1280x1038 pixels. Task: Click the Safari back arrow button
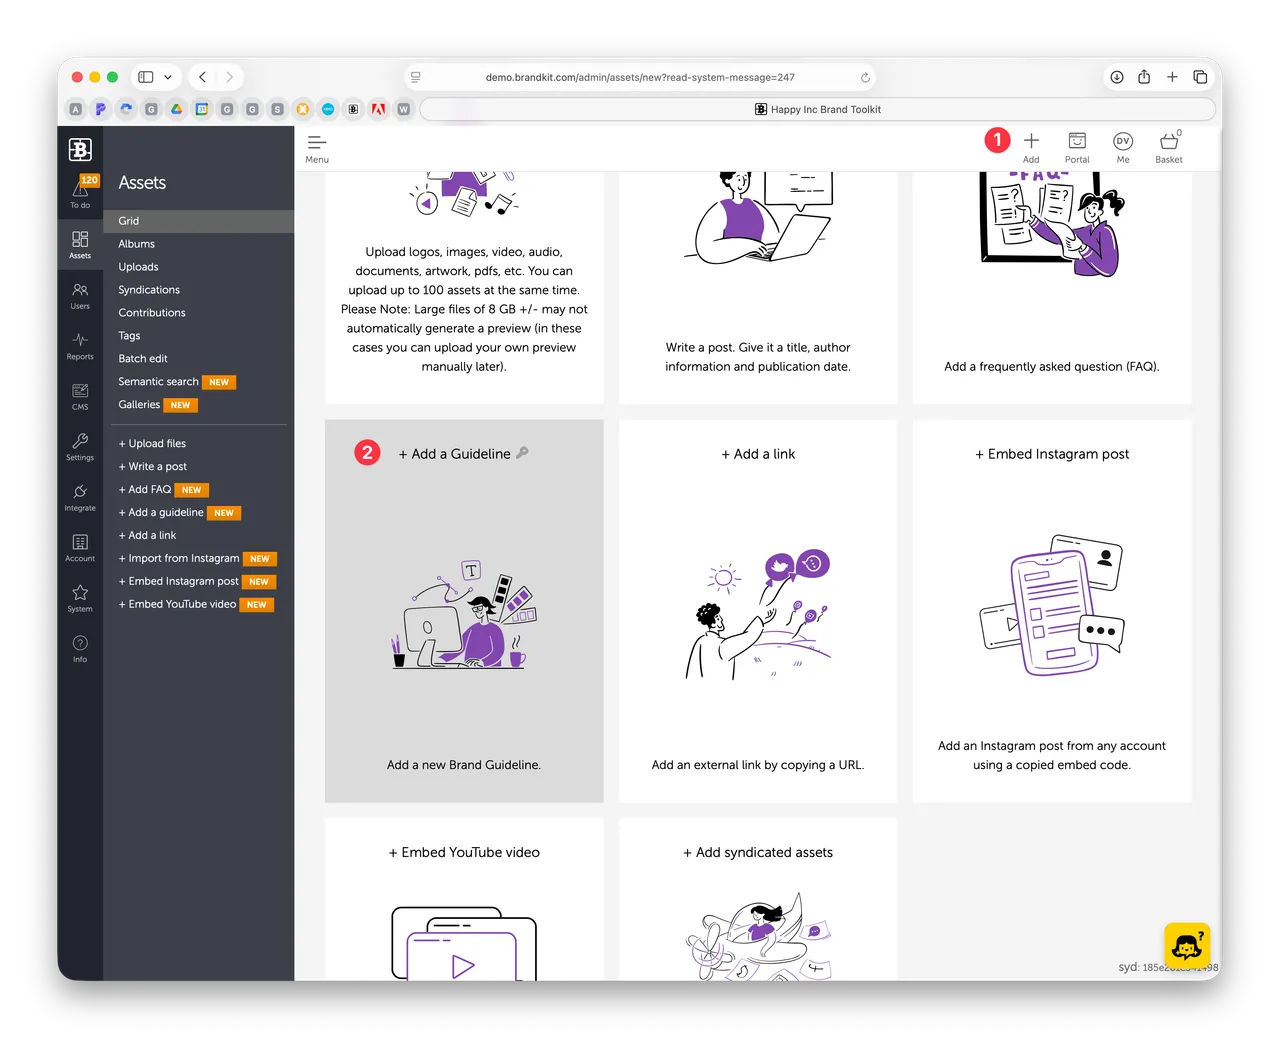coord(203,77)
